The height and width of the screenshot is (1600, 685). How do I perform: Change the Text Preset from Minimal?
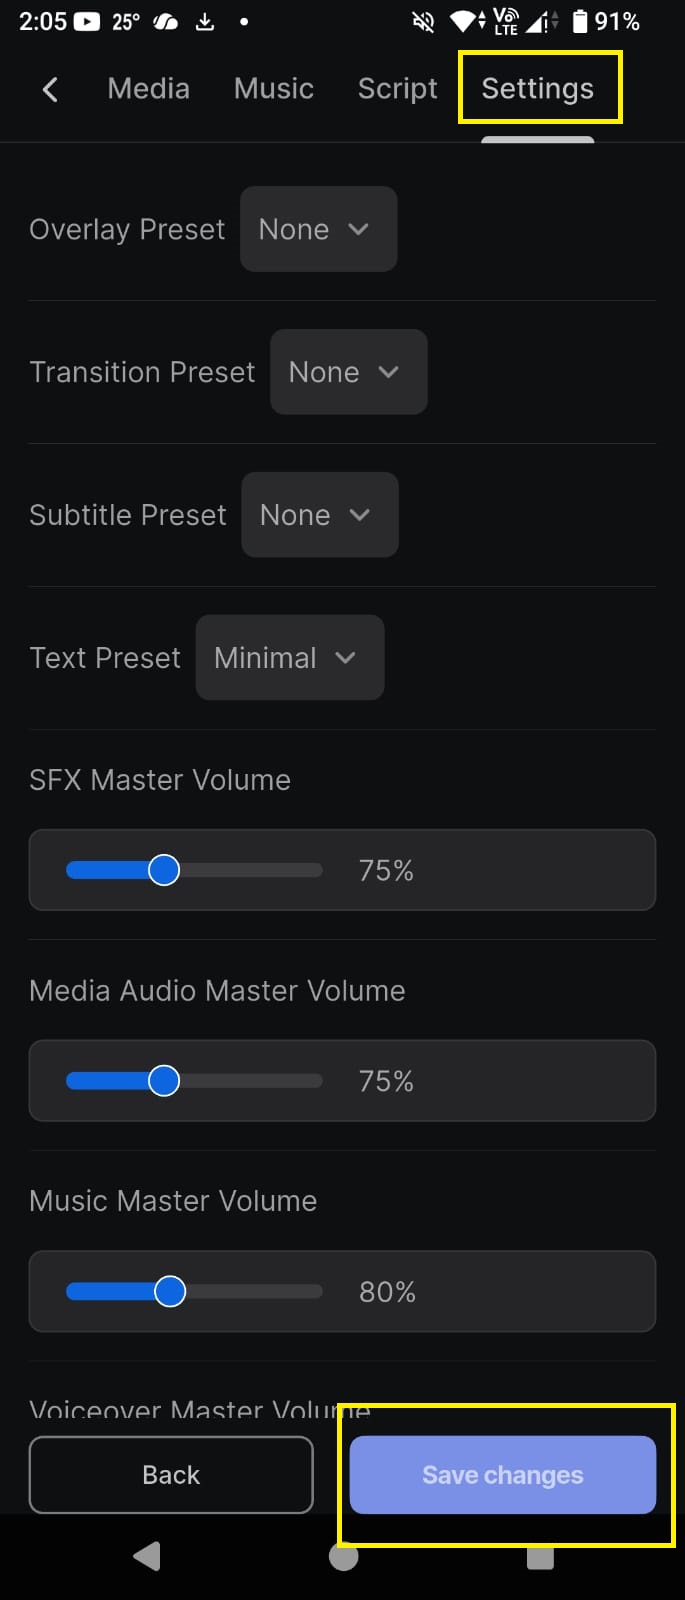coord(289,658)
